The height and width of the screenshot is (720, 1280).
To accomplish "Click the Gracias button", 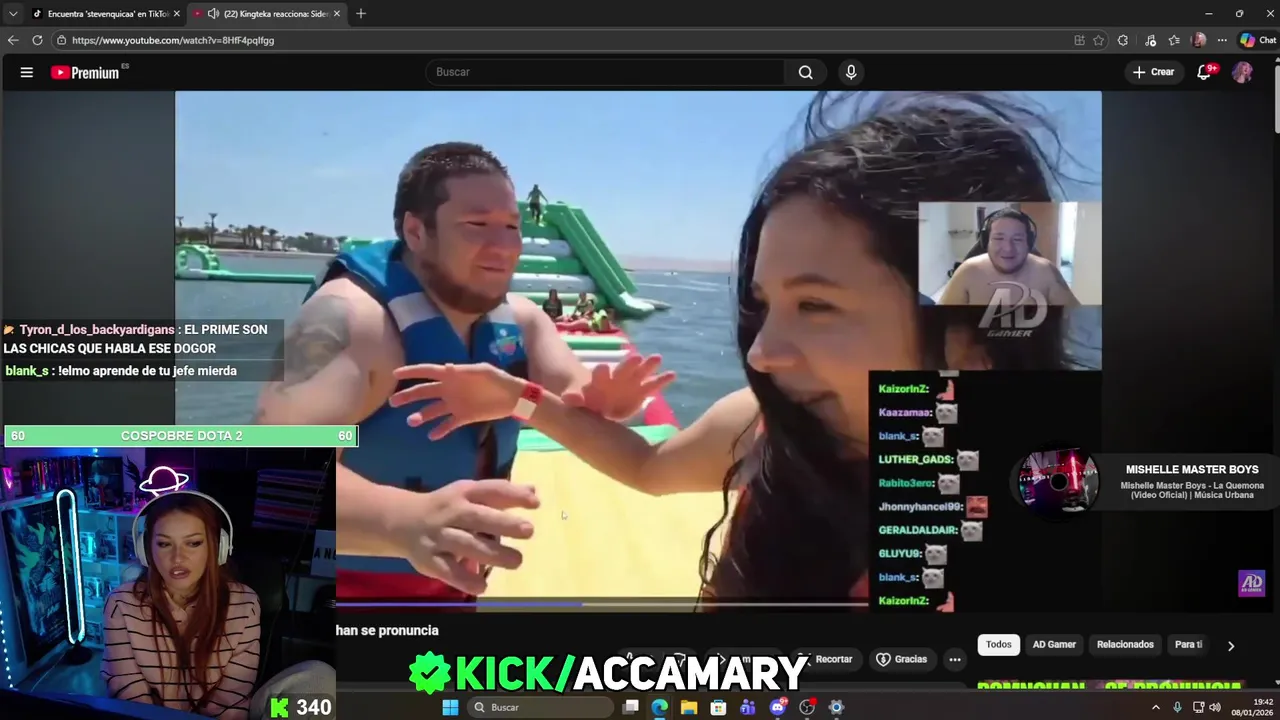I will point(902,660).
